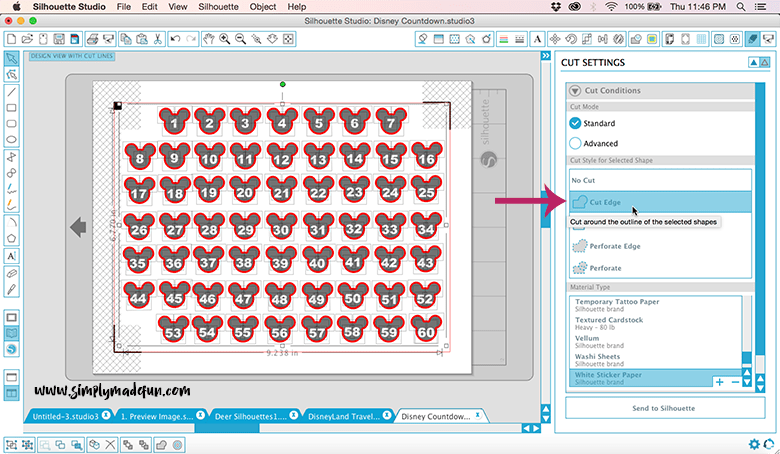Click the Undo arrow icon
Image resolution: width=780 pixels, height=454 pixels.
(175, 39)
